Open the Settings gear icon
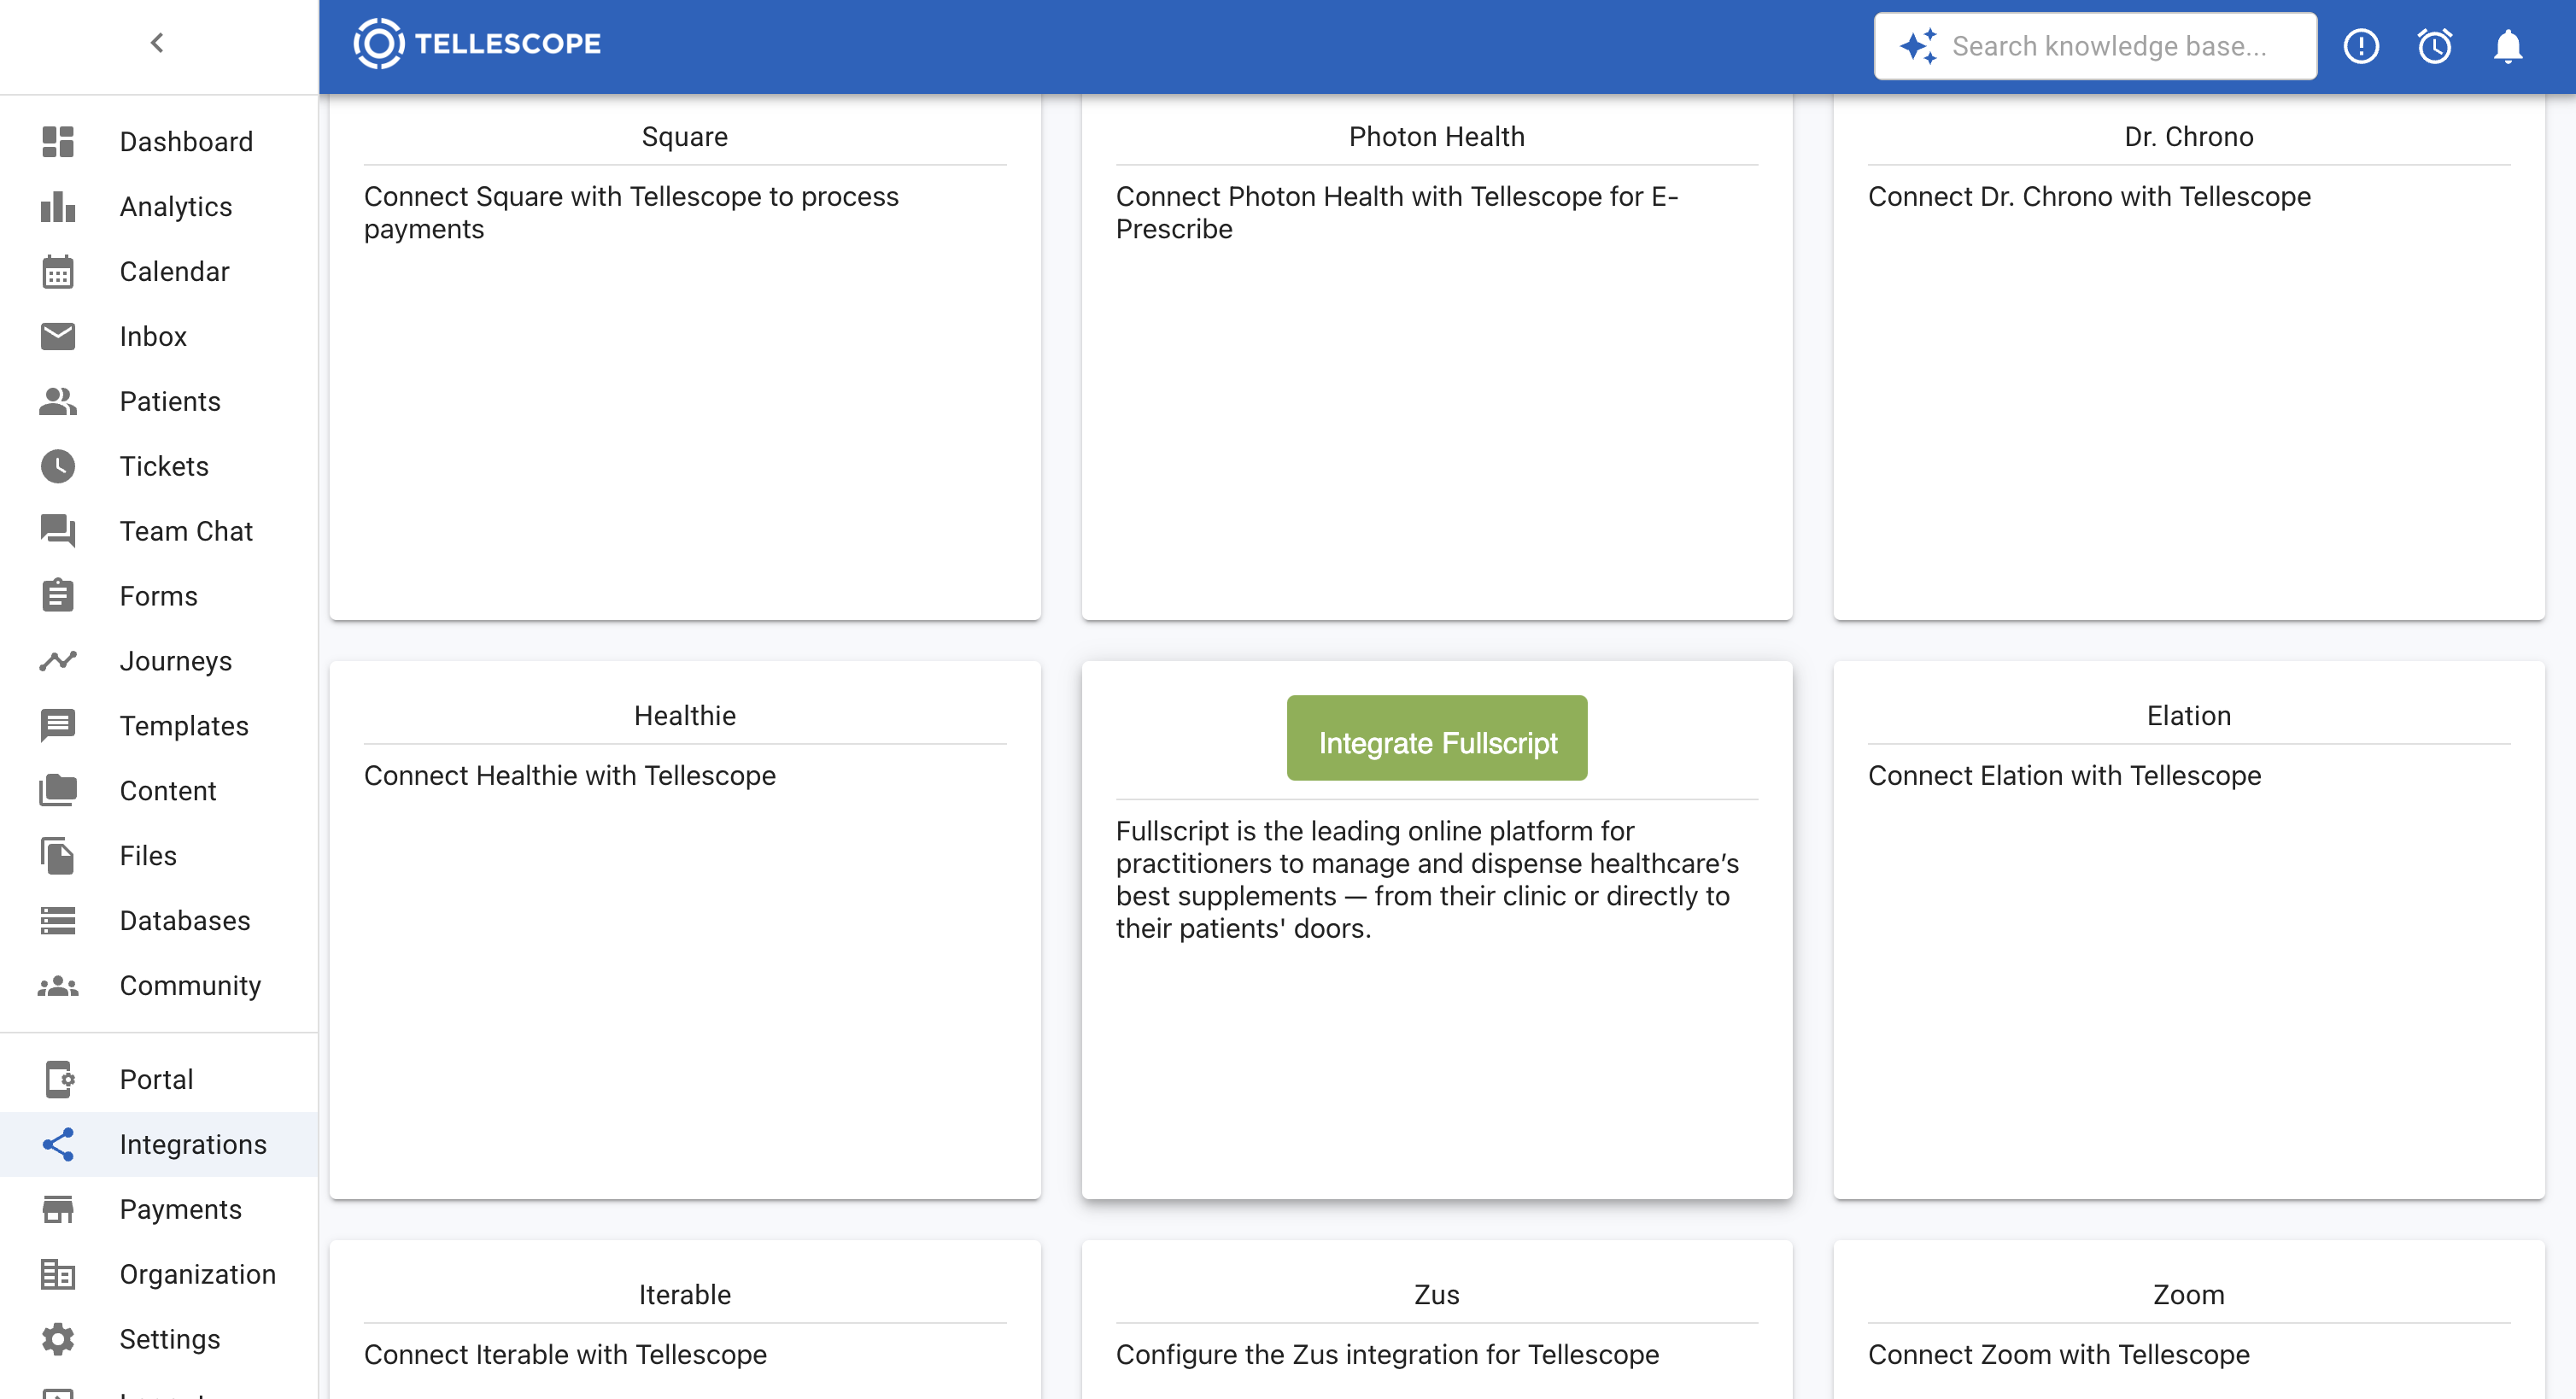The width and height of the screenshot is (2576, 1399). click(x=58, y=1339)
